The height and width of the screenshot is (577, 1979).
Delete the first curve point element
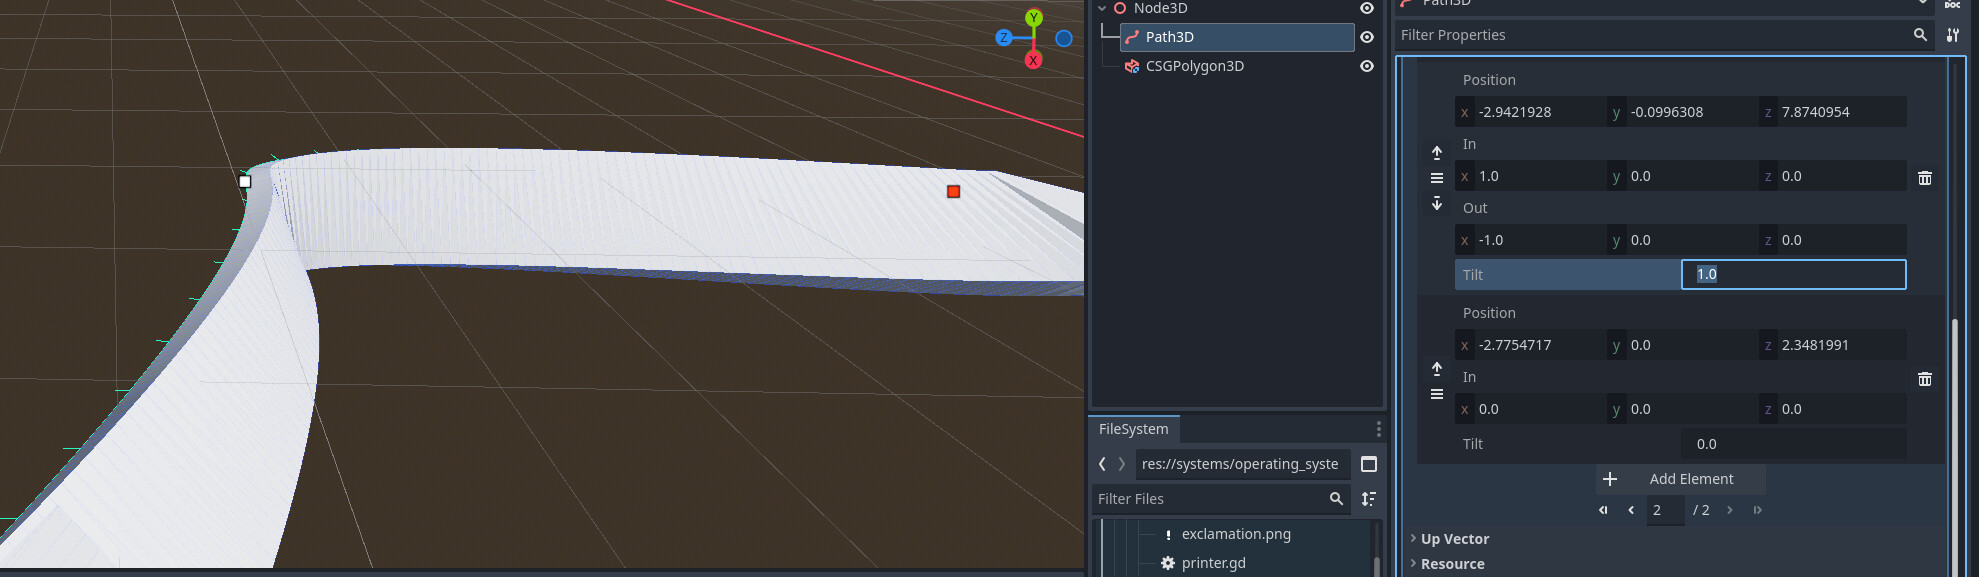coord(1925,178)
